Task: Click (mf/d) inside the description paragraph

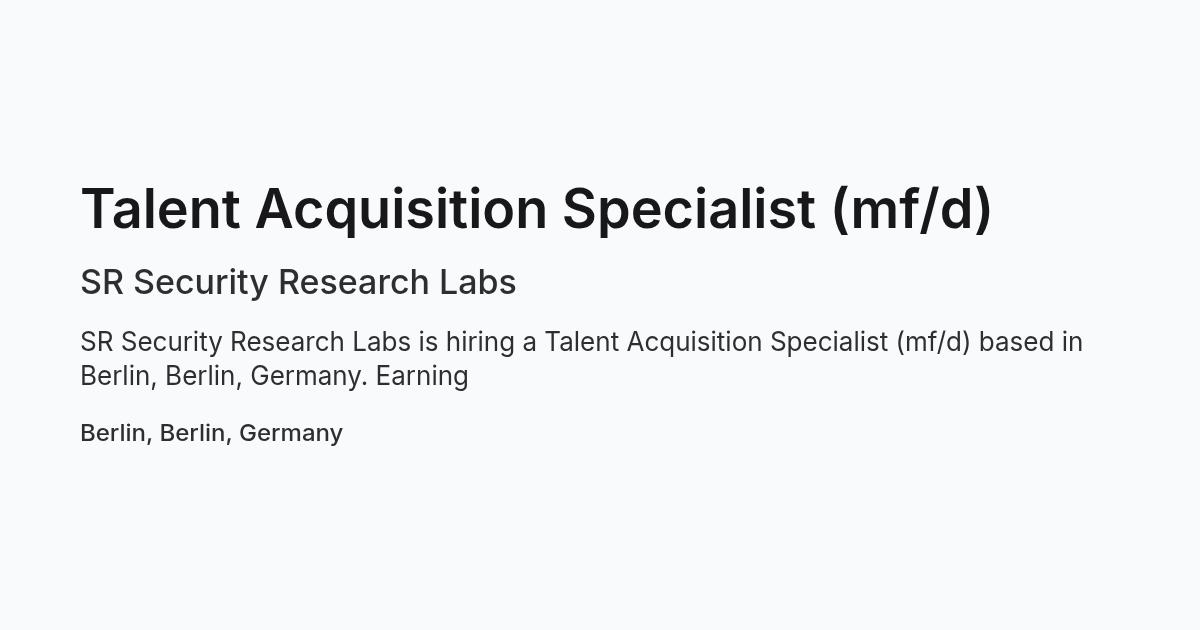Action: coord(934,342)
